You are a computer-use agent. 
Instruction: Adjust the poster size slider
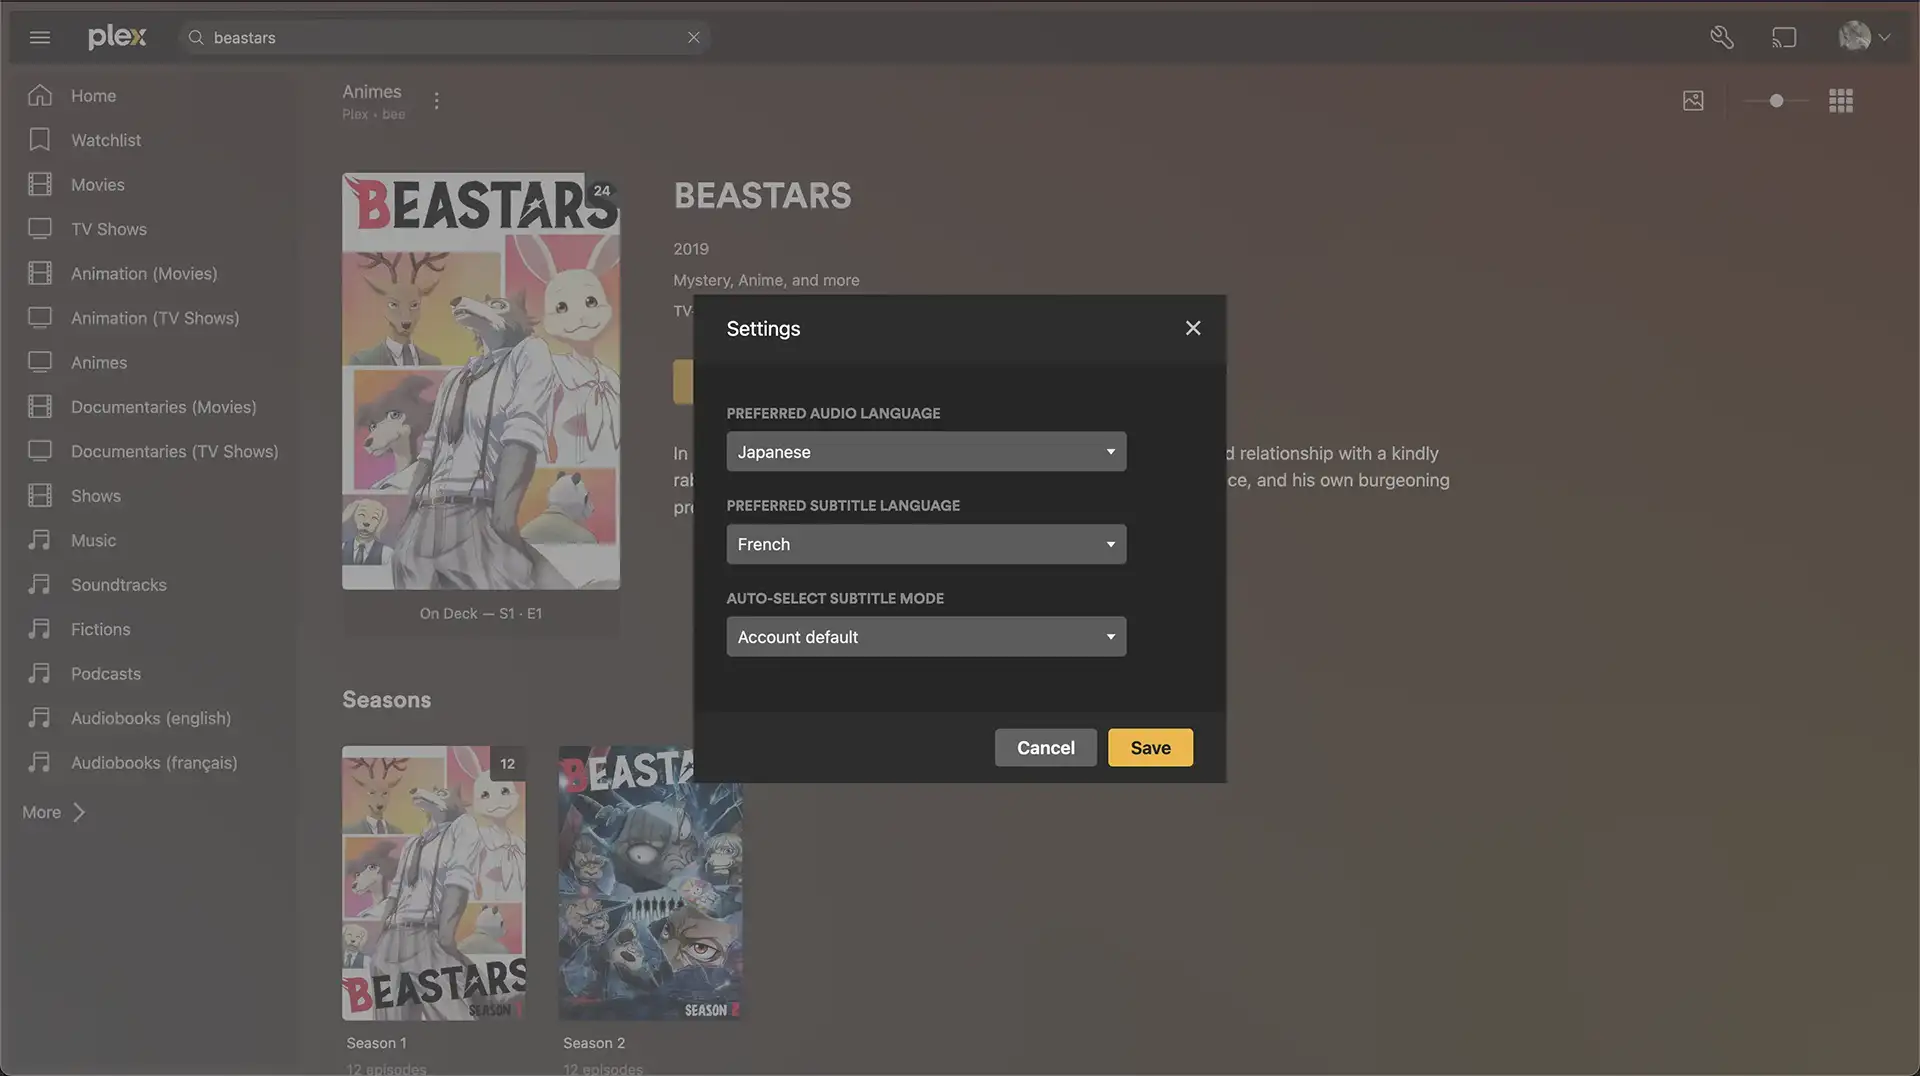[x=1776, y=100]
